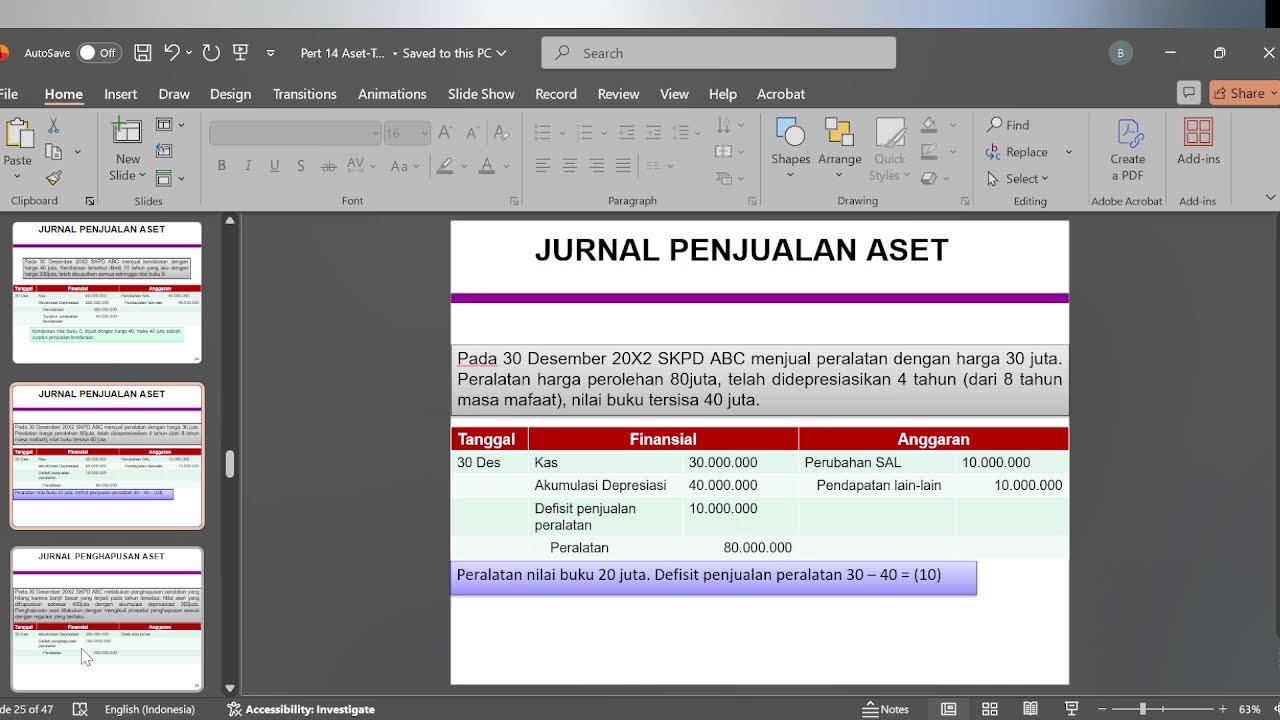Click the Paste clipboard icon
1280x720 pixels.
click(x=18, y=134)
